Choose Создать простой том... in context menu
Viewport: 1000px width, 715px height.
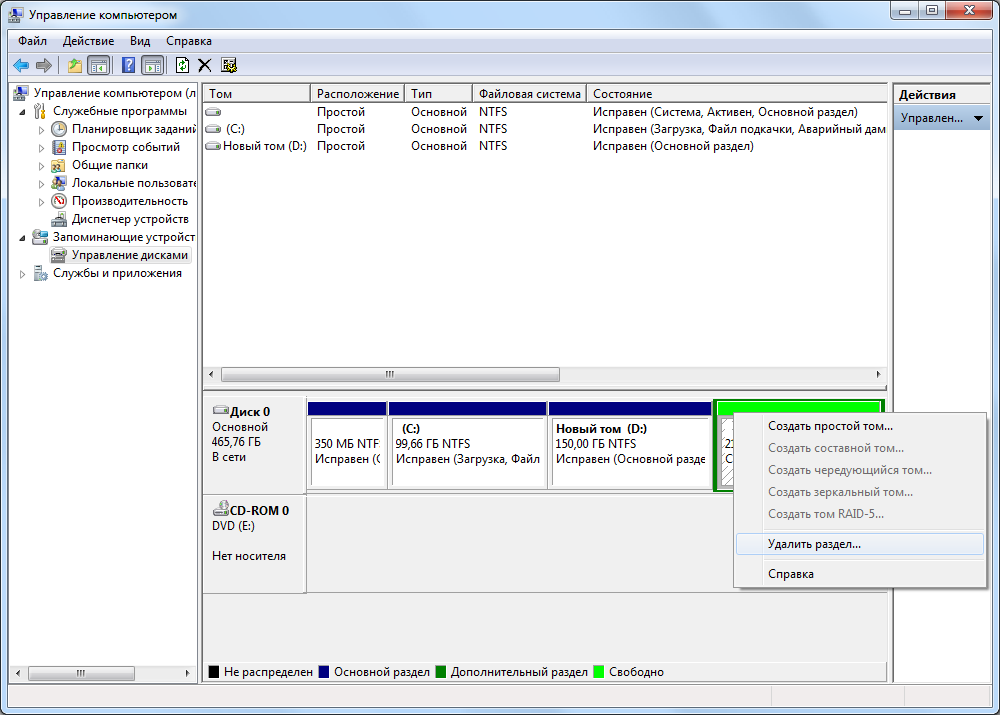[x=830, y=426]
